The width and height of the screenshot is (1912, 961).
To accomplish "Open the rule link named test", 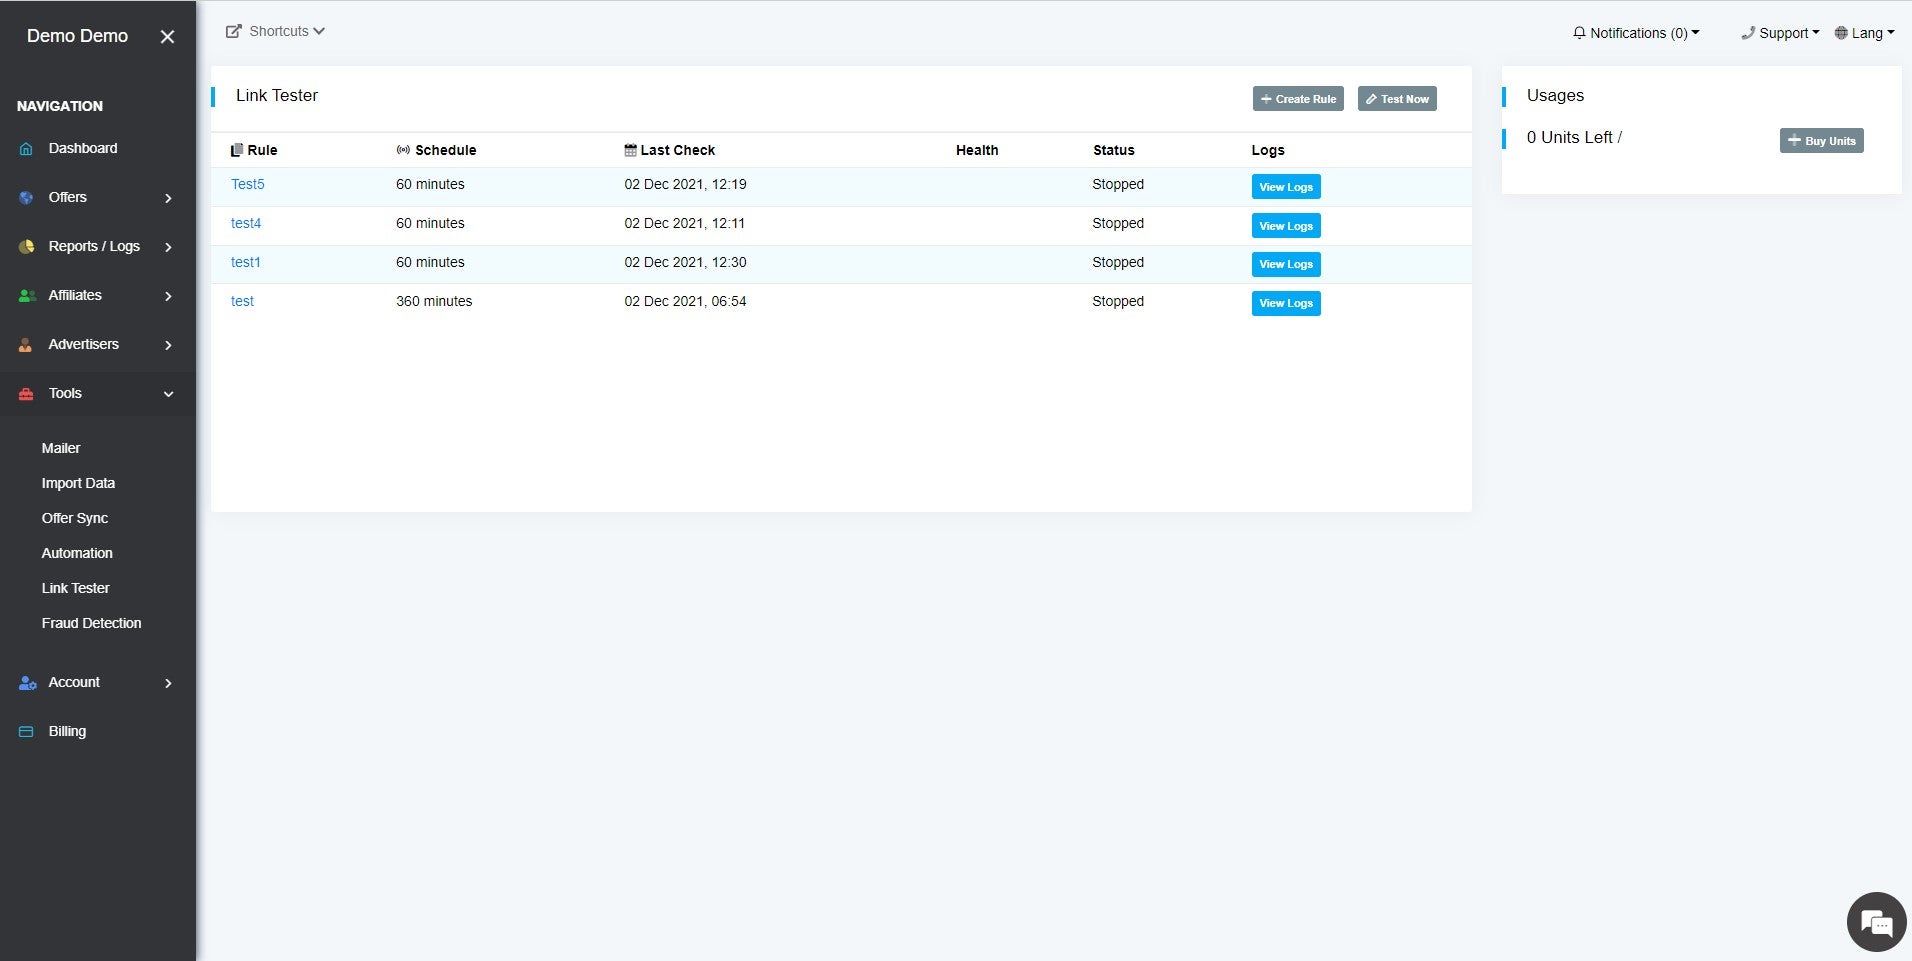I will [x=242, y=301].
